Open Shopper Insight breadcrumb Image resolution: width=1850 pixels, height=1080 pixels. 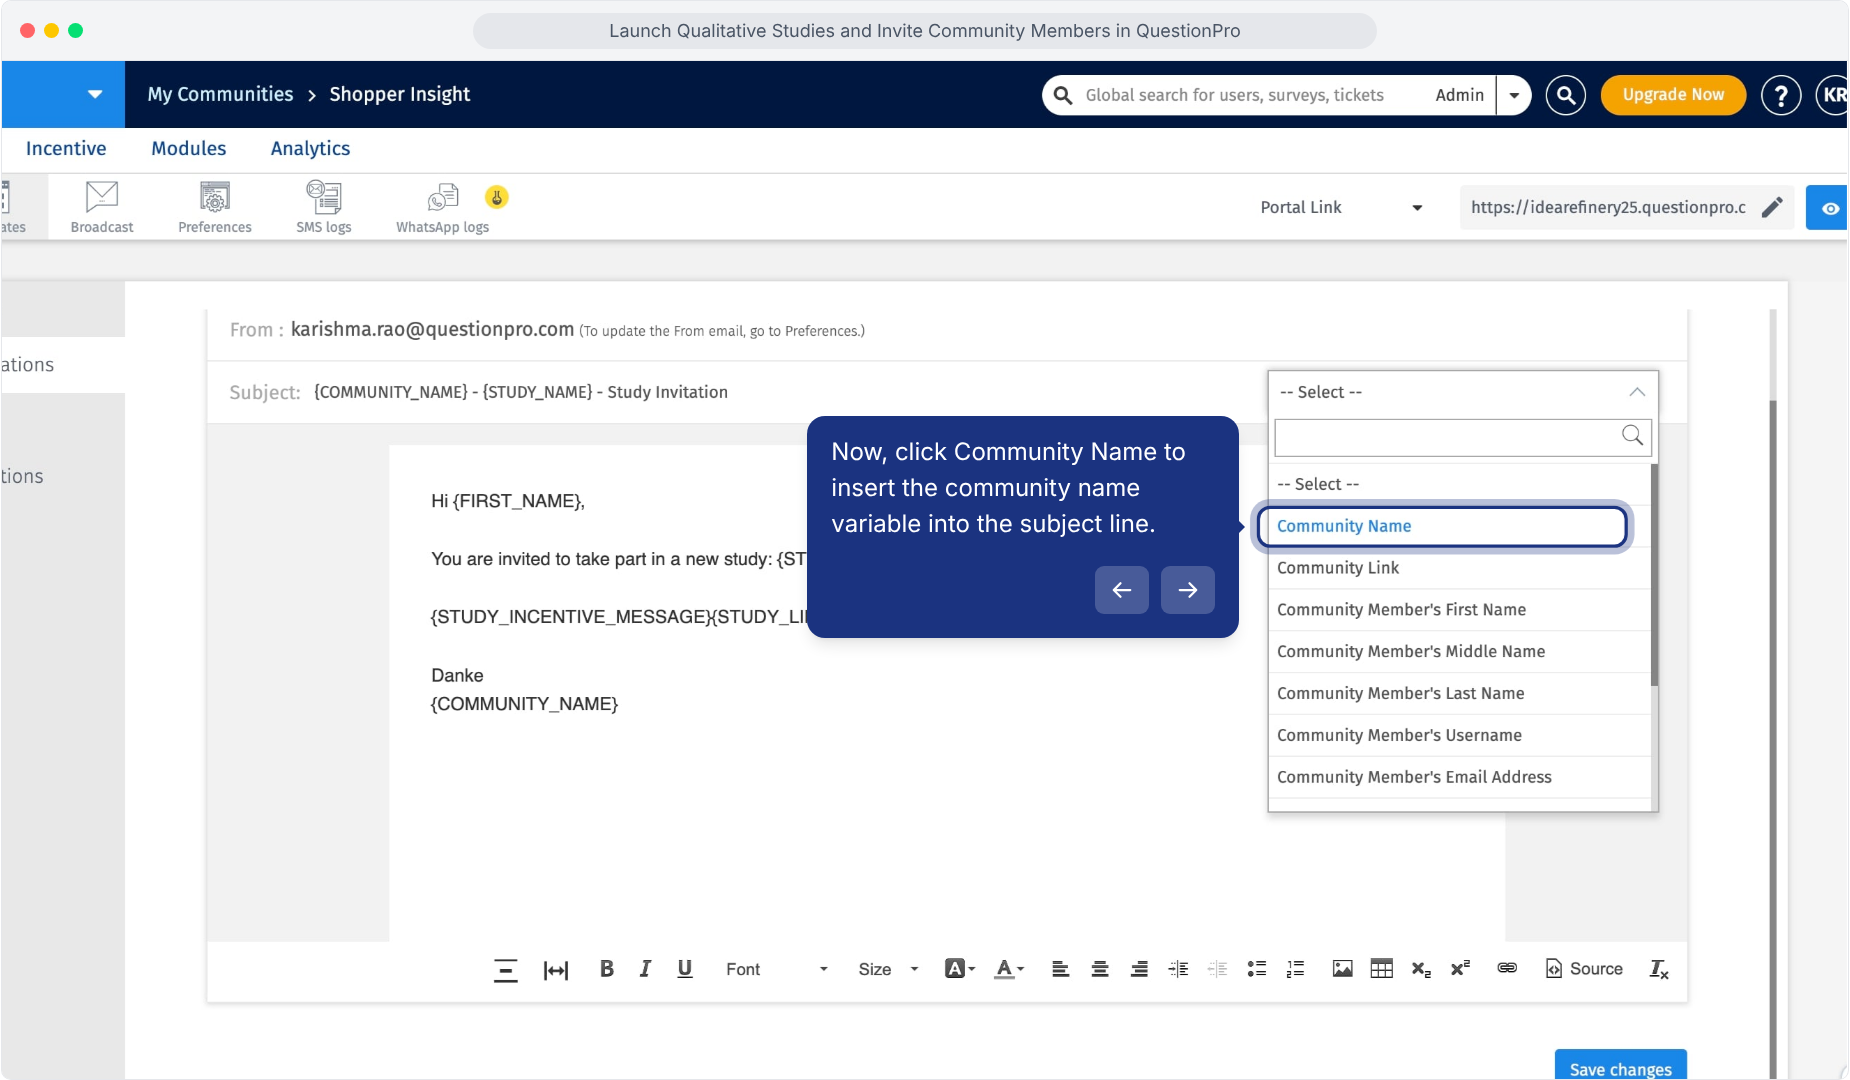point(399,94)
